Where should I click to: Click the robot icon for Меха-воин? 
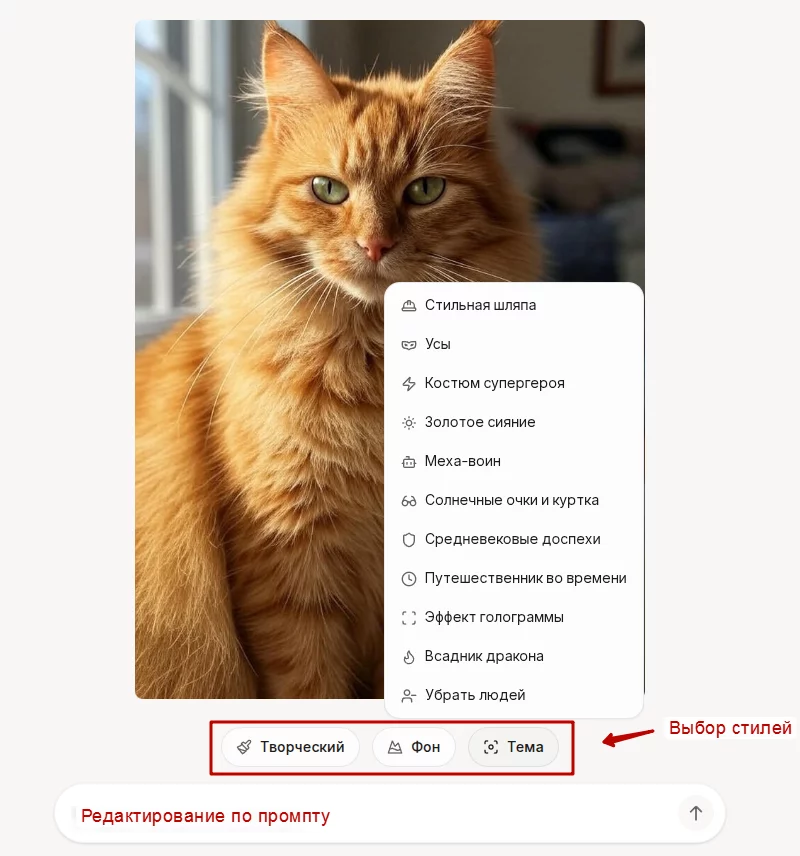[408, 462]
